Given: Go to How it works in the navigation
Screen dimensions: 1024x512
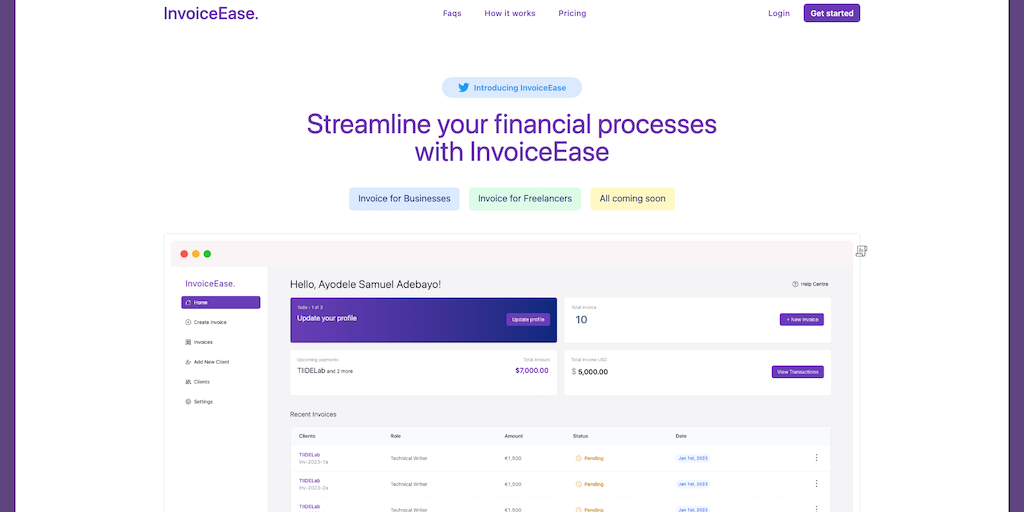Looking at the screenshot, I should coord(510,13).
